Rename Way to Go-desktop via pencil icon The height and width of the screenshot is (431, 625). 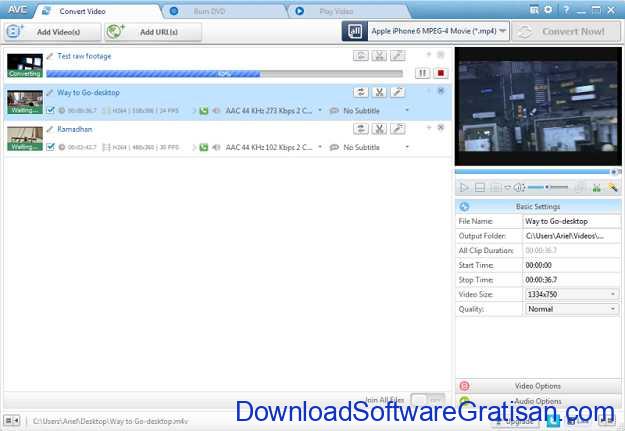pos(50,93)
